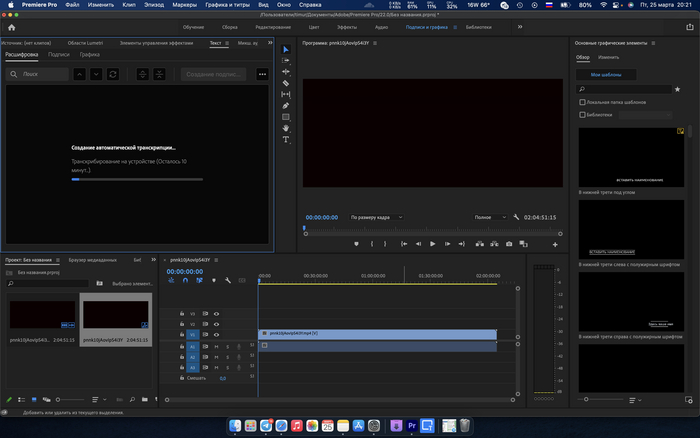
Task: Click the Export Frame camera icon
Action: pyautogui.click(x=509, y=243)
